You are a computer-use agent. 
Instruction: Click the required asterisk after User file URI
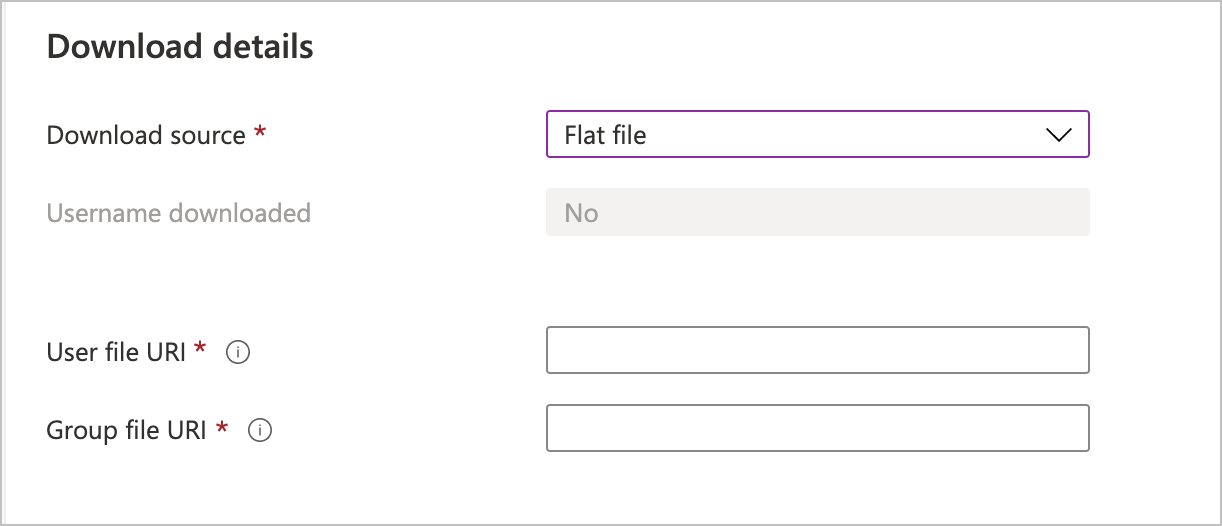click(x=201, y=349)
